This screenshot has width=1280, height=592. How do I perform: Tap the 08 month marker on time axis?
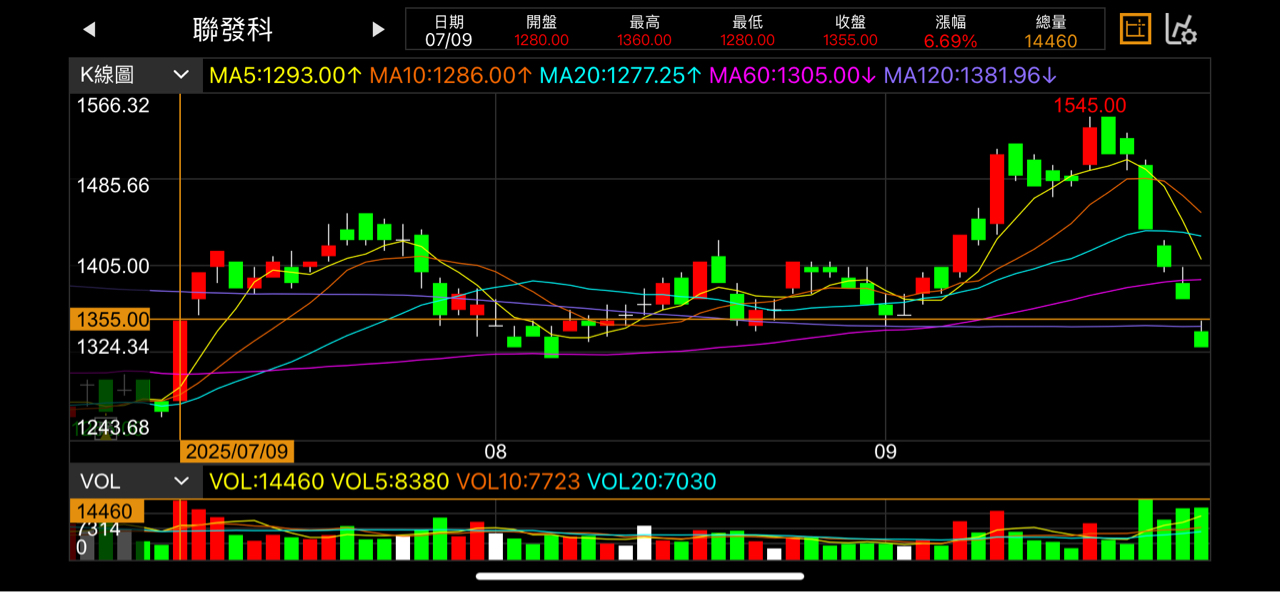pyautogui.click(x=495, y=451)
